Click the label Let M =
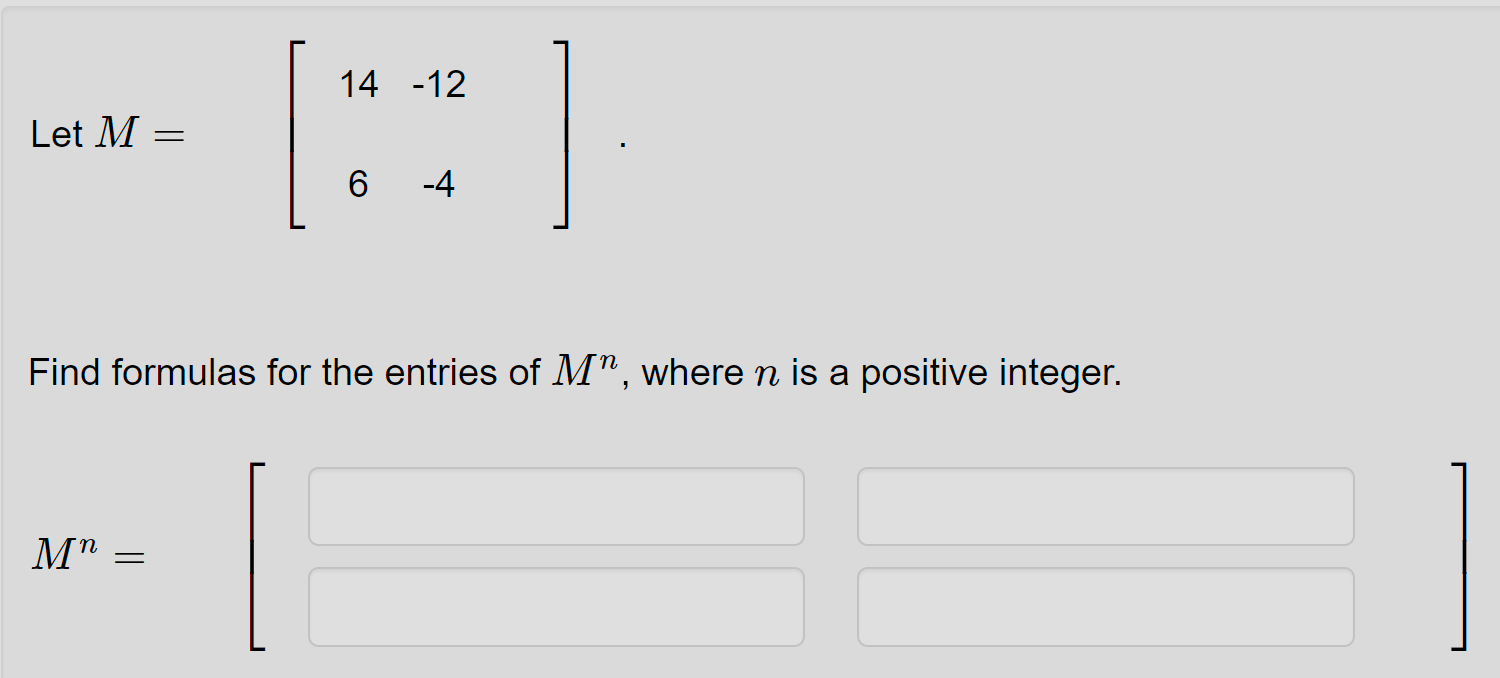 click(107, 133)
